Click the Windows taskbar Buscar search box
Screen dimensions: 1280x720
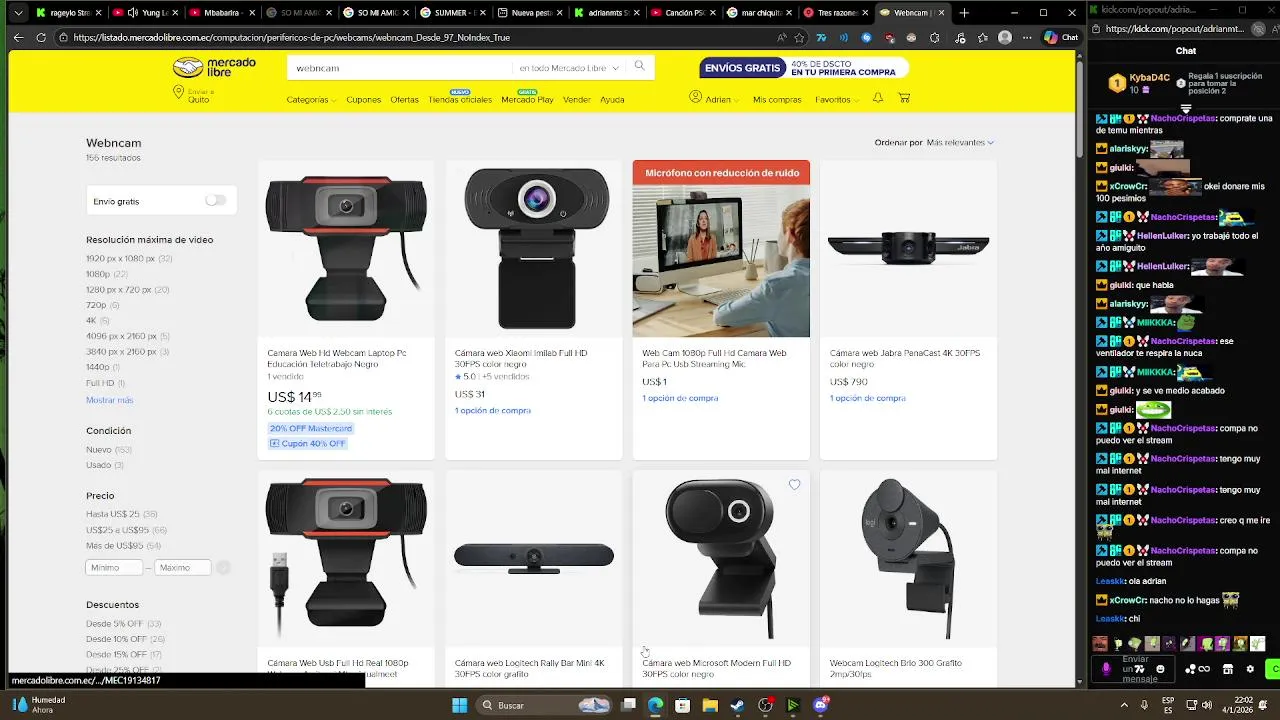coord(545,705)
